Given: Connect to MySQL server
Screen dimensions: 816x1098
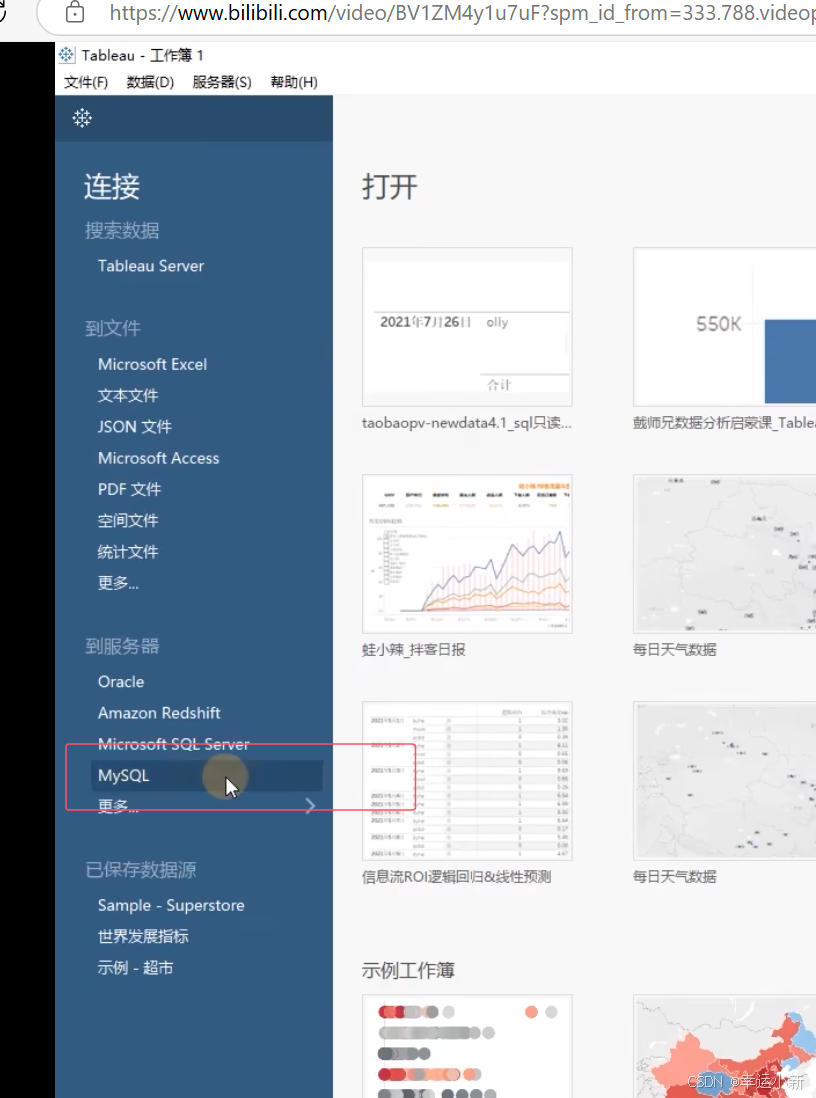Looking at the screenshot, I should (x=207, y=776).
